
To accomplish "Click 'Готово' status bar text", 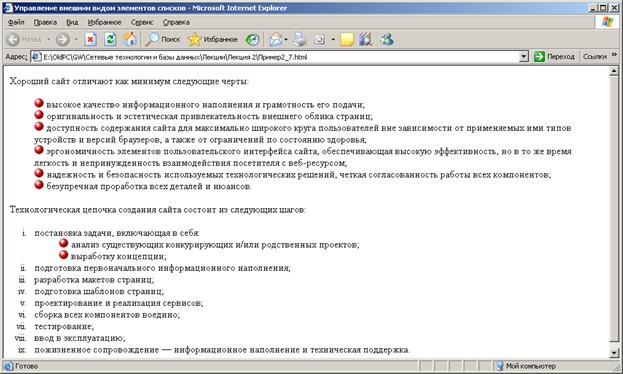I will [26, 366].
